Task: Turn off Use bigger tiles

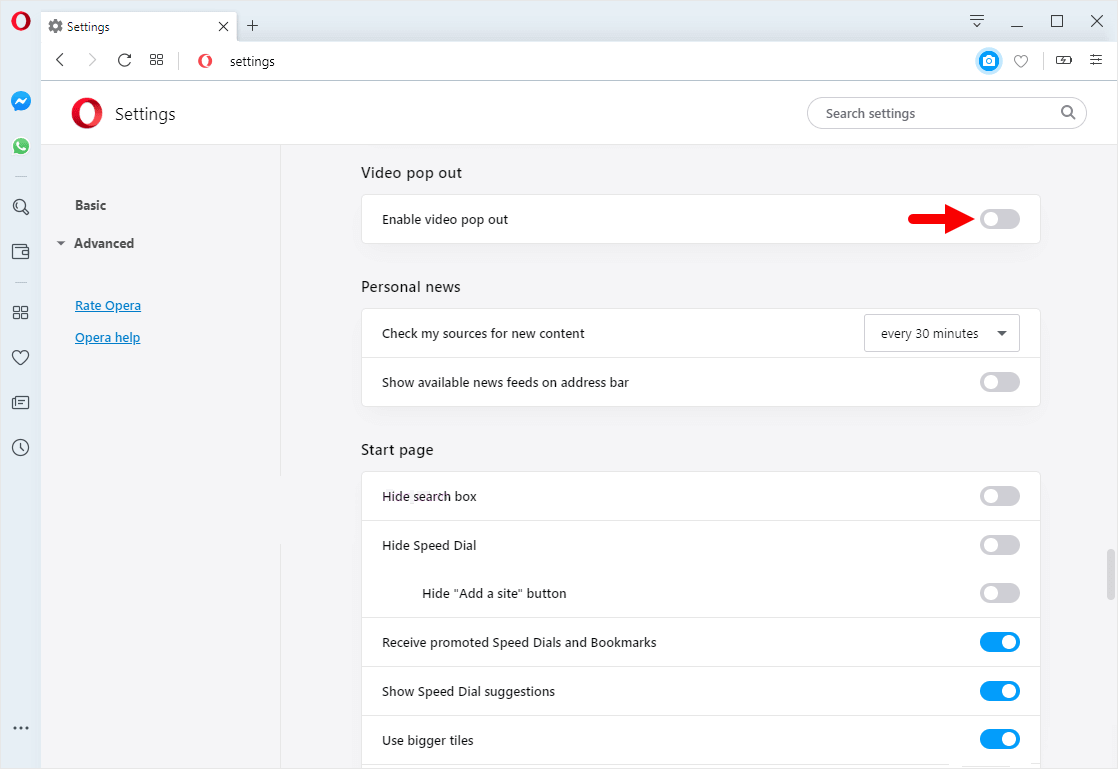Action: (x=1000, y=740)
